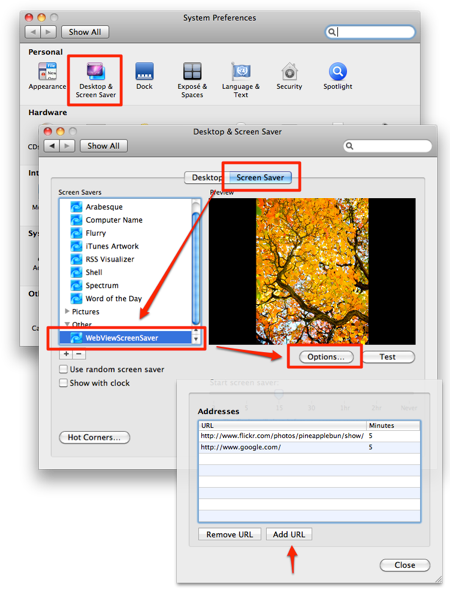
Task: Click the screen saver preview image
Action: [x=312, y=271]
